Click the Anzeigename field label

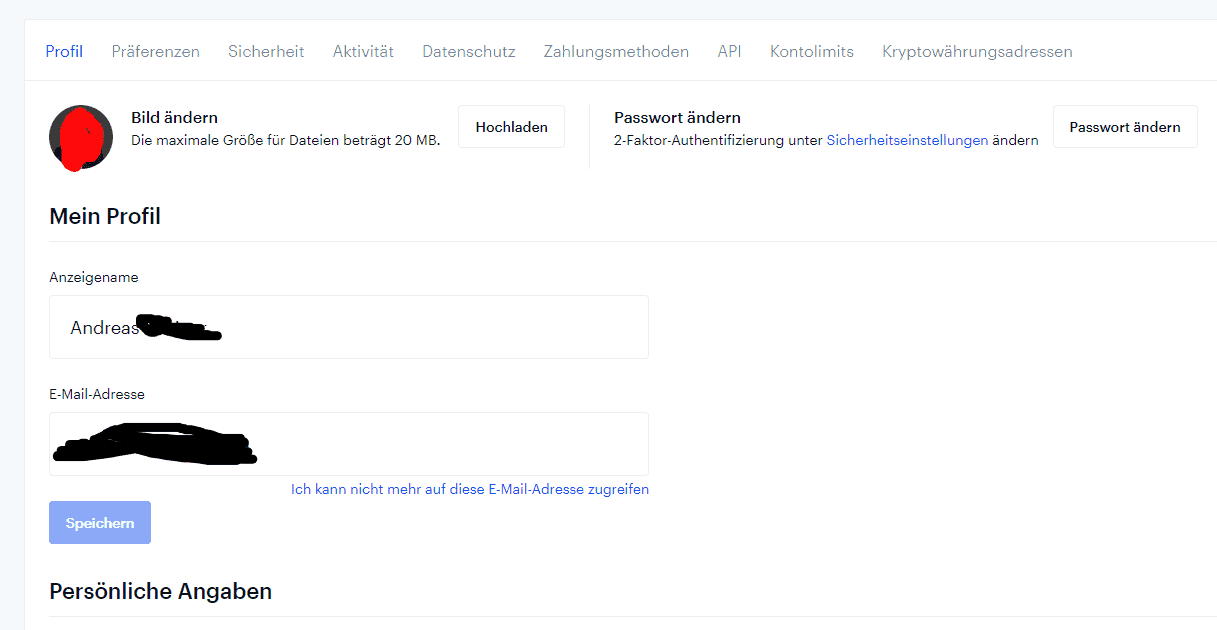coord(94,277)
